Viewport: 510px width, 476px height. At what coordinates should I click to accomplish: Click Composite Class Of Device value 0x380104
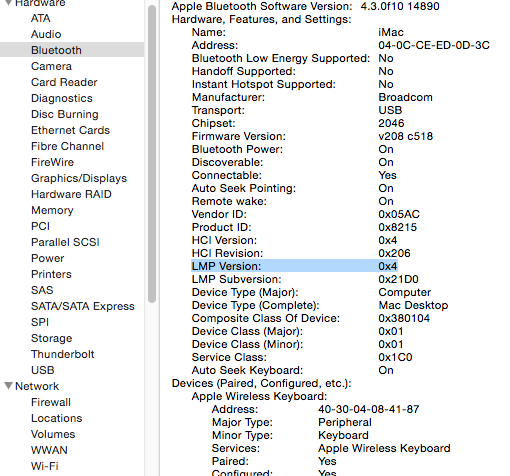point(404,318)
